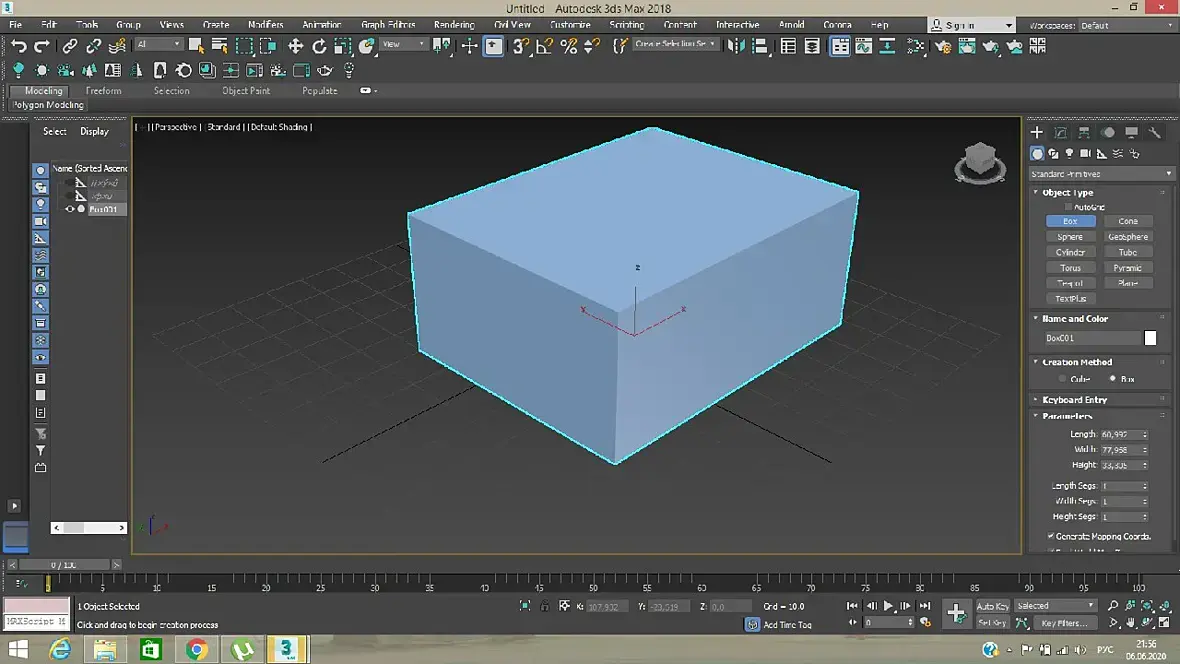
Task: Open the Graph Editors menu
Action: 388,25
